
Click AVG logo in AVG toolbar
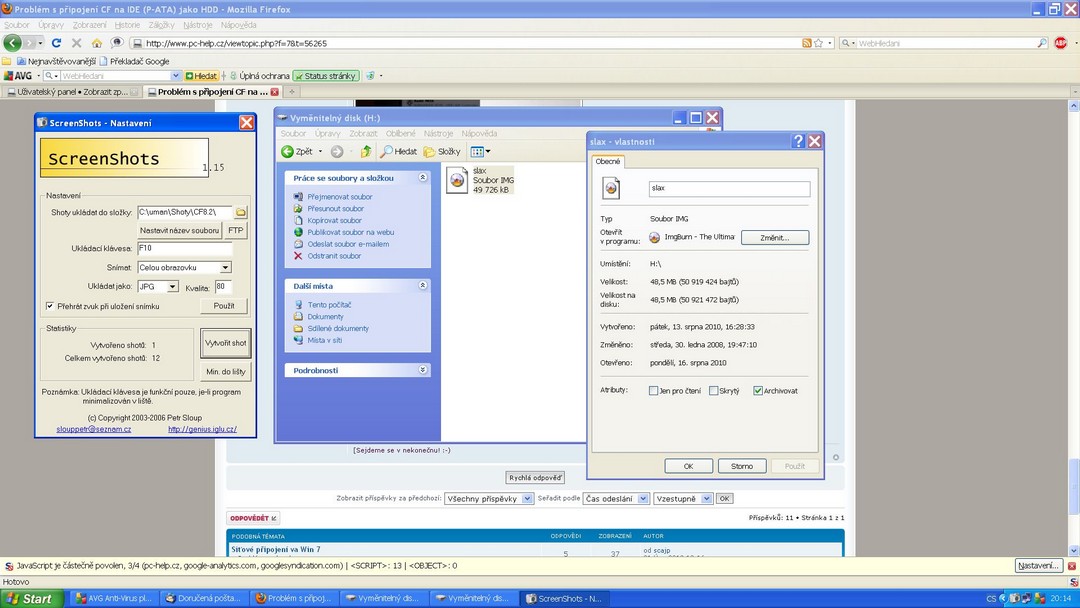click(x=18, y=76)
